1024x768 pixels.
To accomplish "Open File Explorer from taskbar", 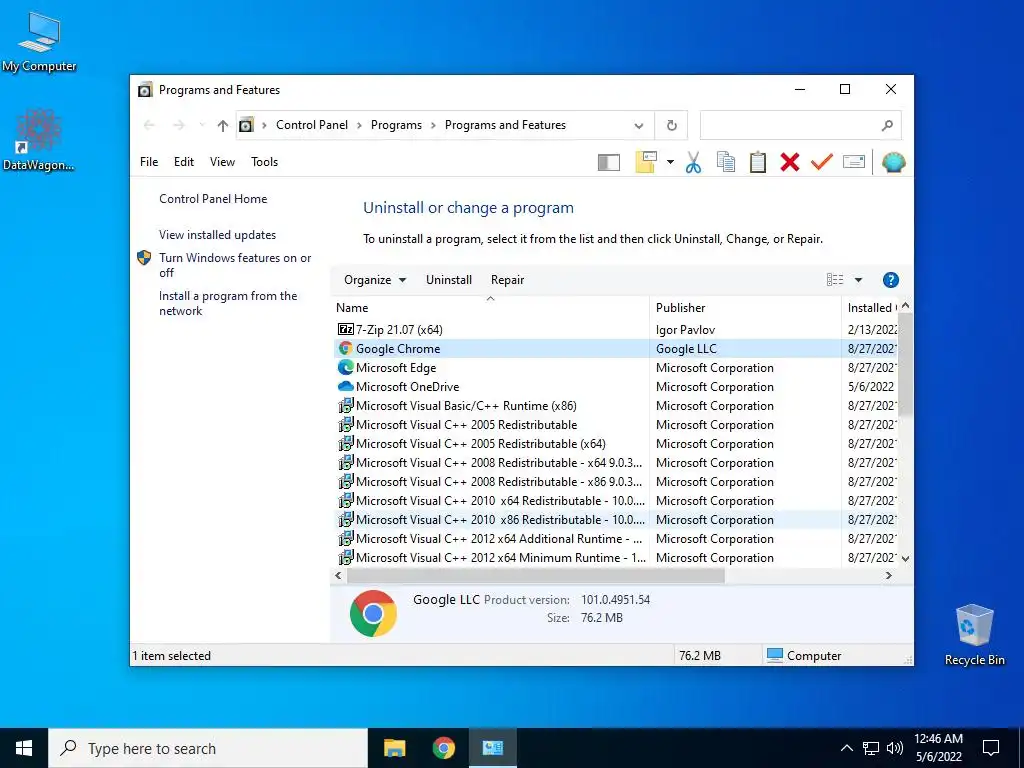I will (x=394, y=748).
